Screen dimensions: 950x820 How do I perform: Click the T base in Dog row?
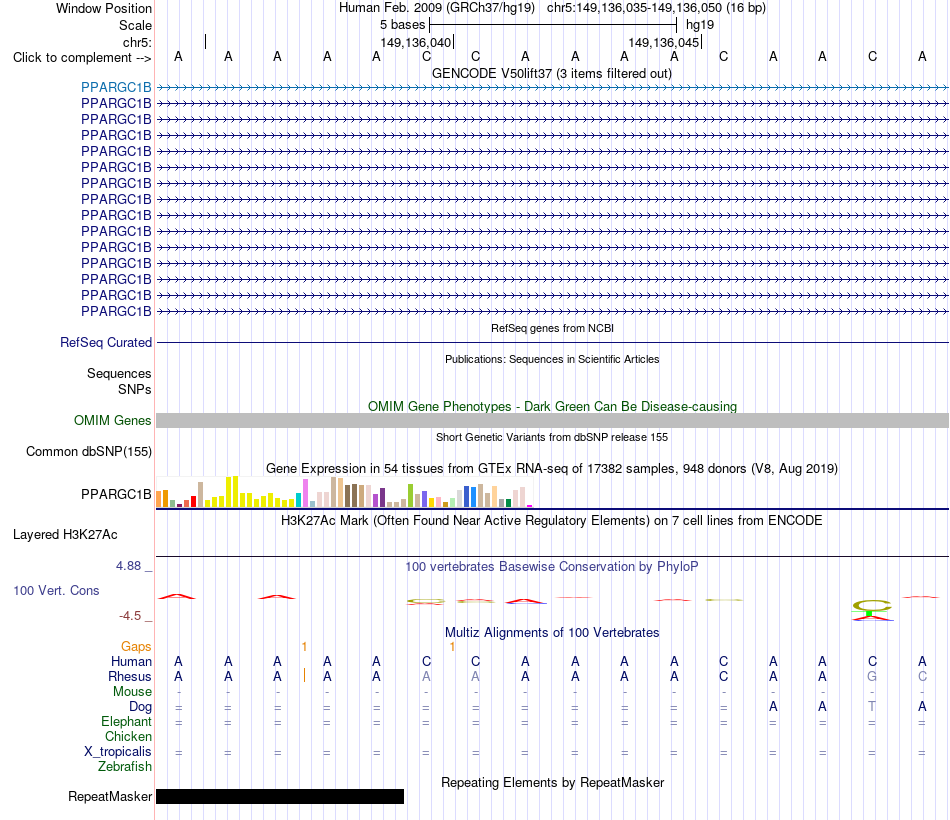click(x=872, y=706)
